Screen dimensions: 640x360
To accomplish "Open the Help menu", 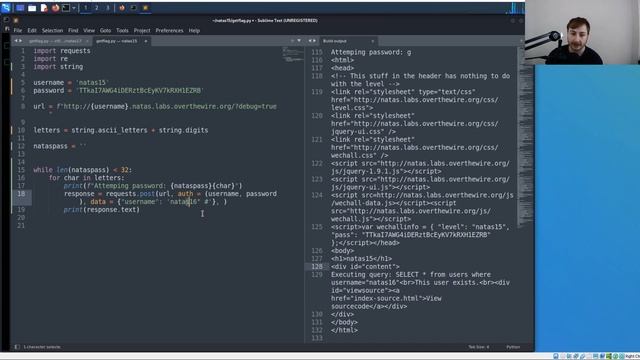I will (194, 31).
